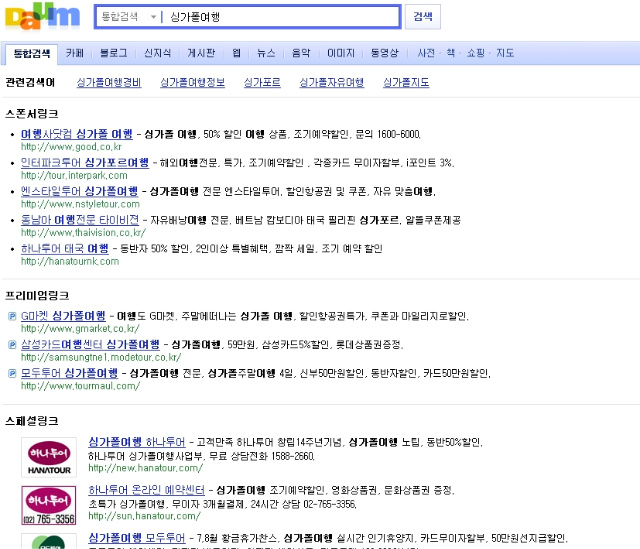Image resolution: width=640 pixels, height=549 pixels.
Task: Open the 이미지 tab
Action: 341,53
